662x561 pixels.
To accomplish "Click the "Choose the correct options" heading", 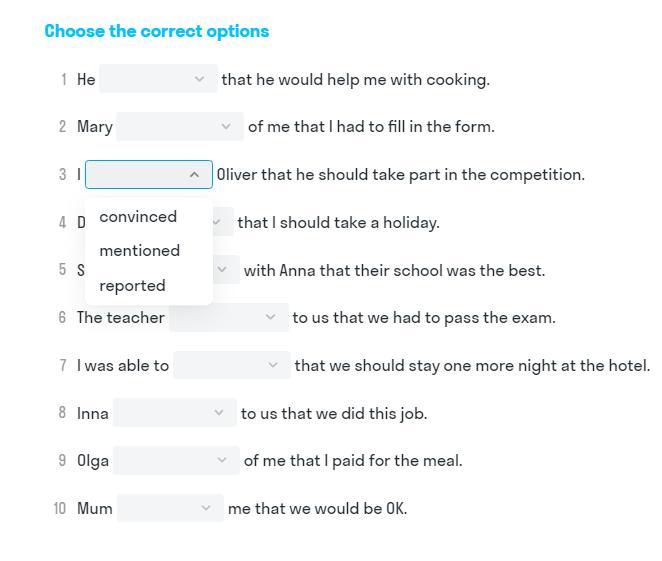I will (156, 31).
